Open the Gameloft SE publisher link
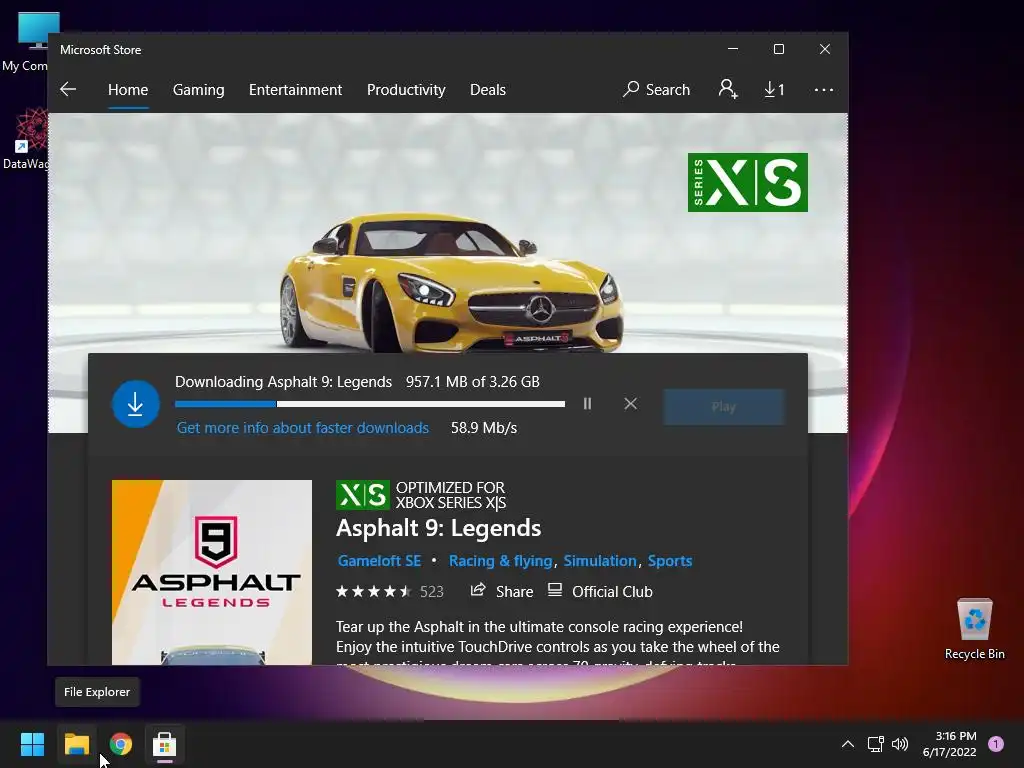 [379, 560]
